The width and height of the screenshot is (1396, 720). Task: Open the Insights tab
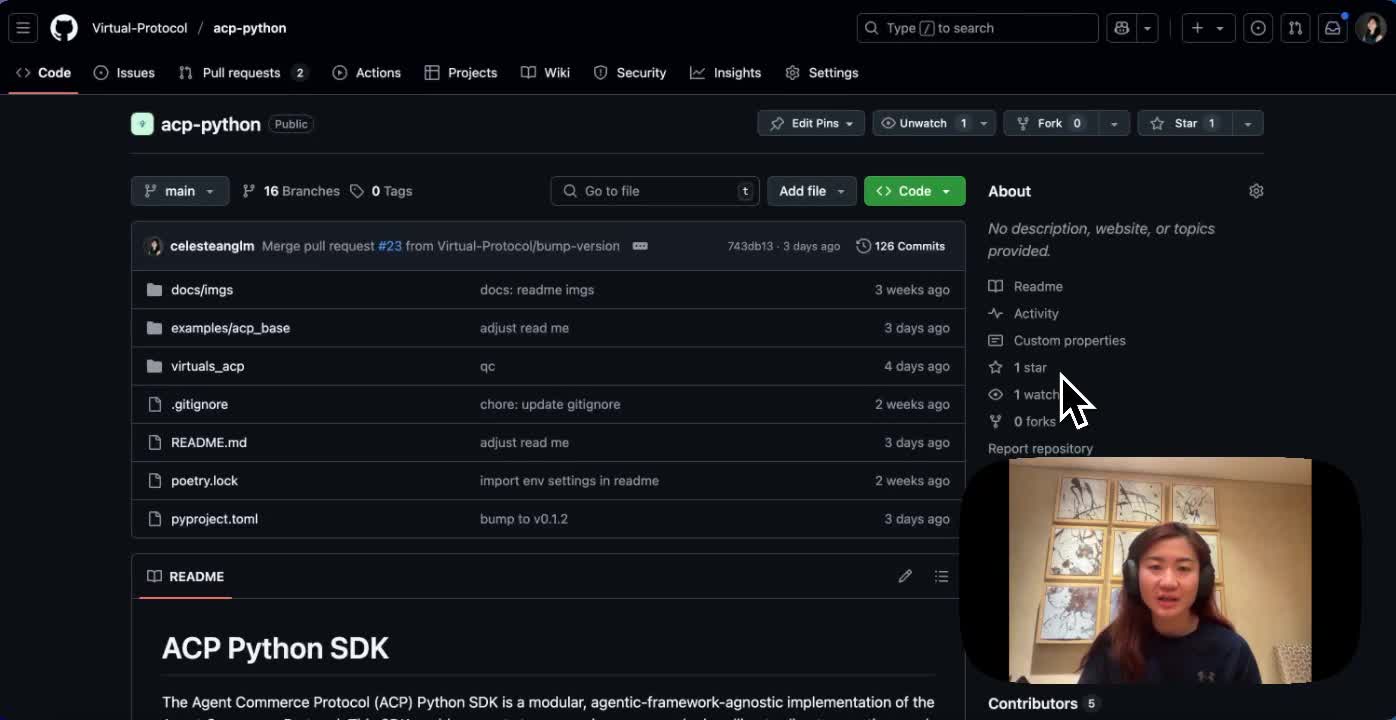(x=725, y=73)
